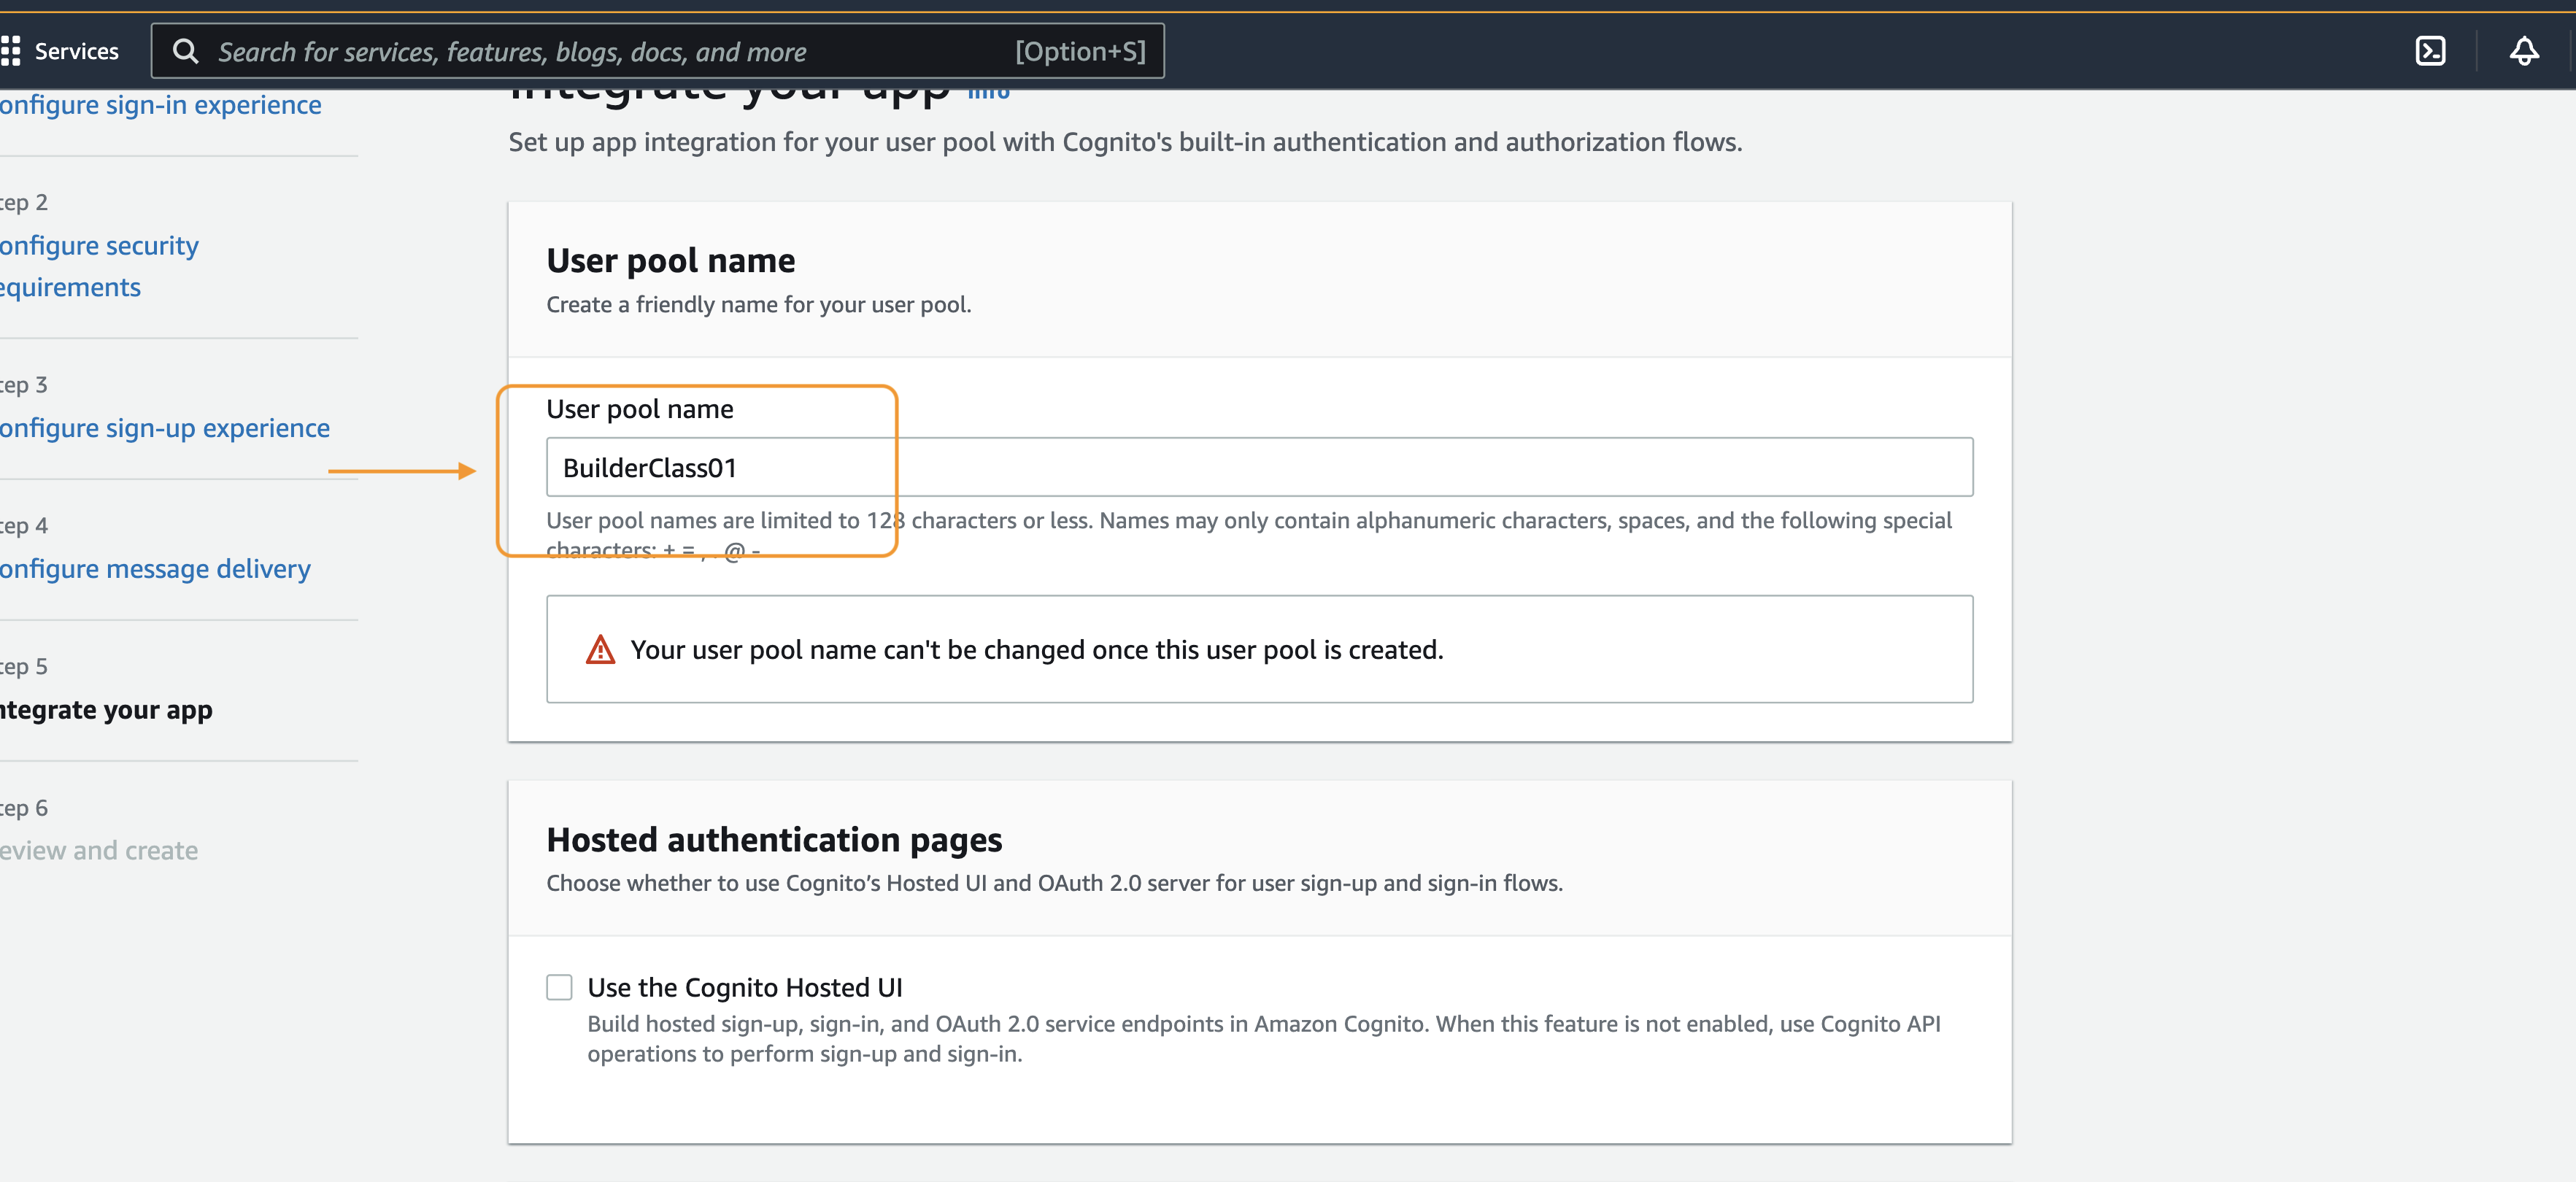2576x1182 pixels.
Task: Select Integrate your app step
Action: 106,710
